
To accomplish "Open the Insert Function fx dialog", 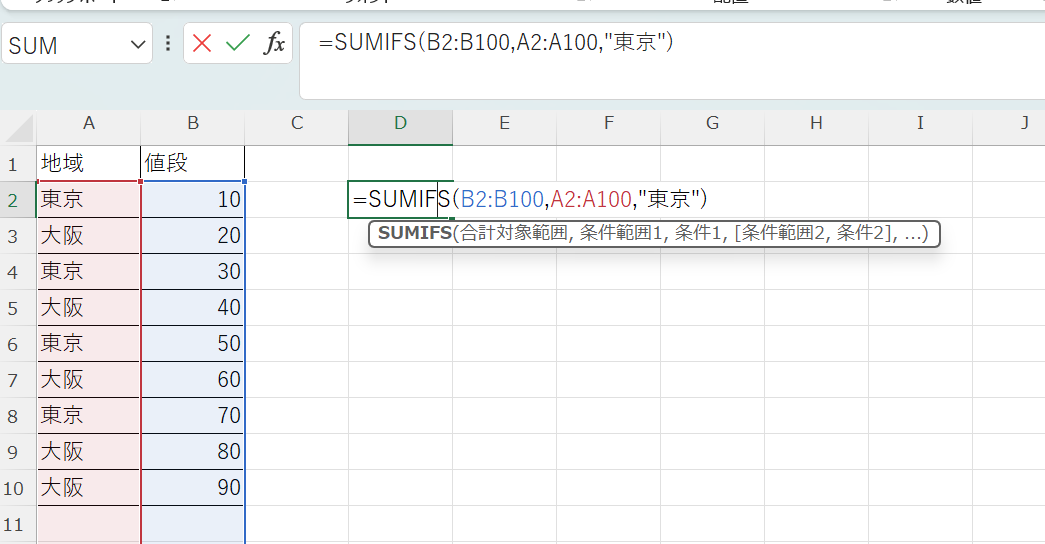I will tap(273, 43).
